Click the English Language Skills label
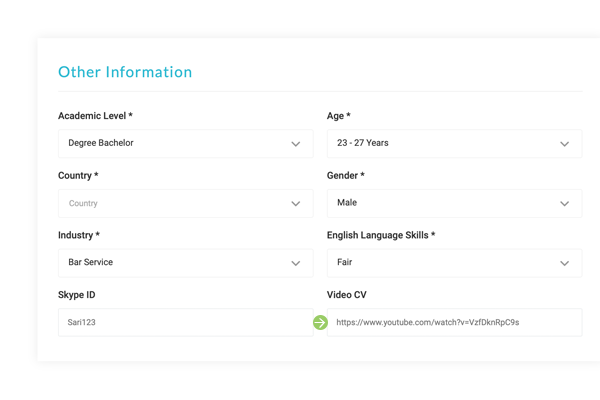This screenshot has height=400, width=600. point(381,235)
